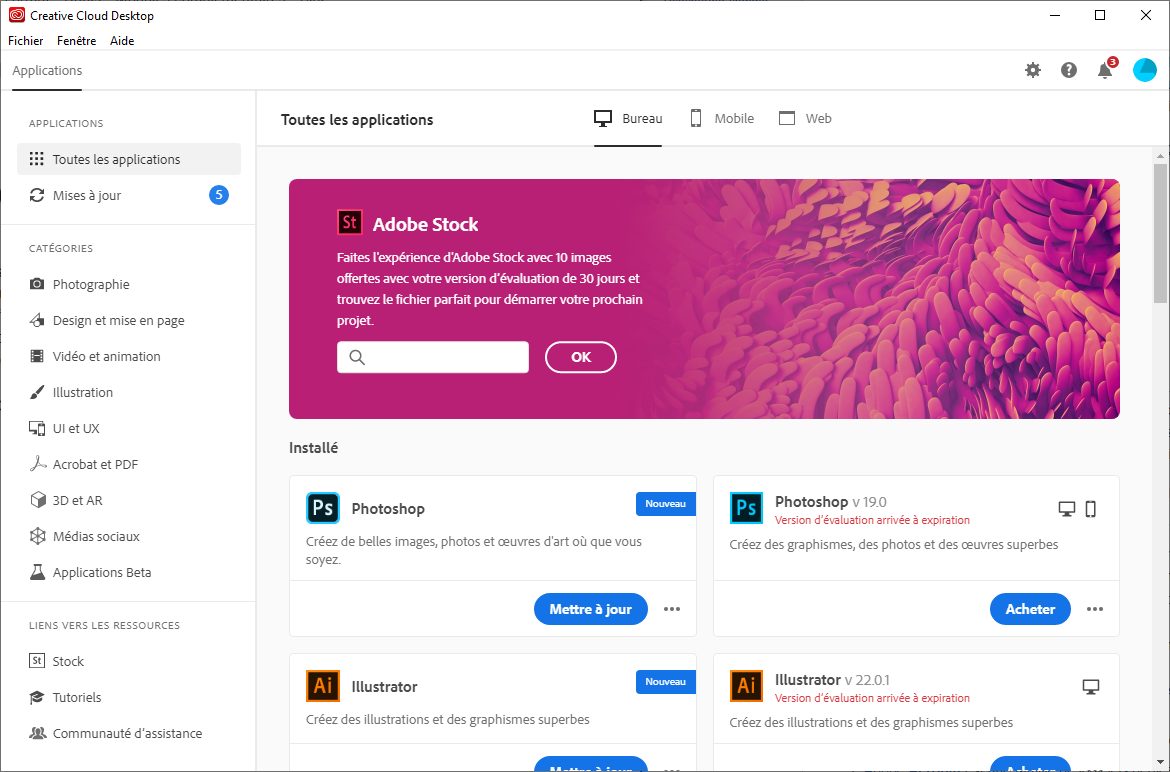Click the Toutes les applications page heading
Viewport: 1170px width, 772px height.
(x=357, y=119)
